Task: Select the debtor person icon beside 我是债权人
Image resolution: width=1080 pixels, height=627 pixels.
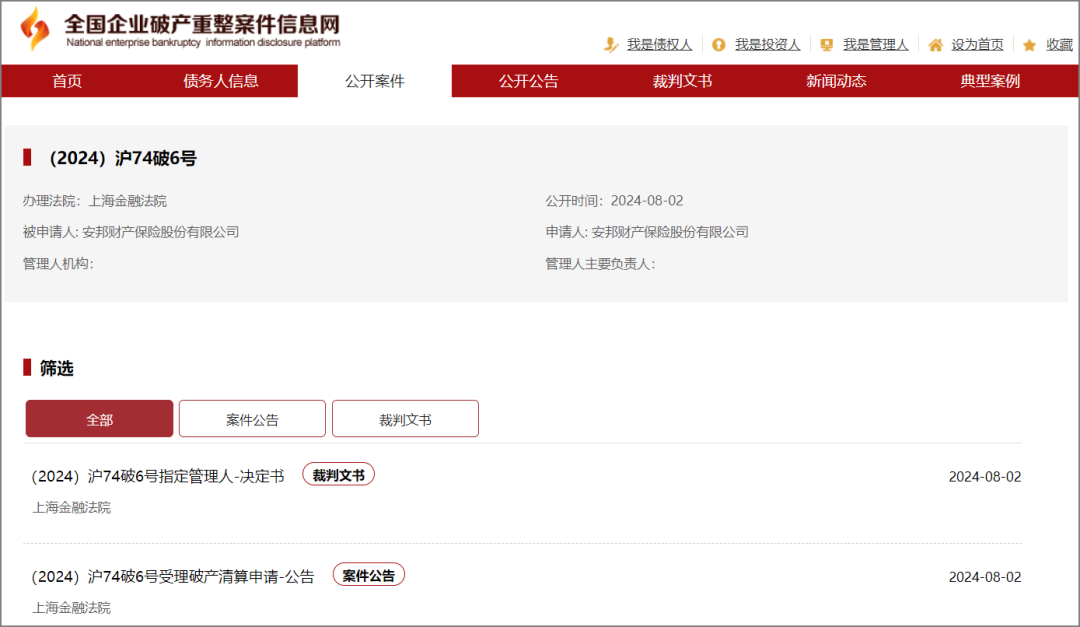Action: [610, 44]
